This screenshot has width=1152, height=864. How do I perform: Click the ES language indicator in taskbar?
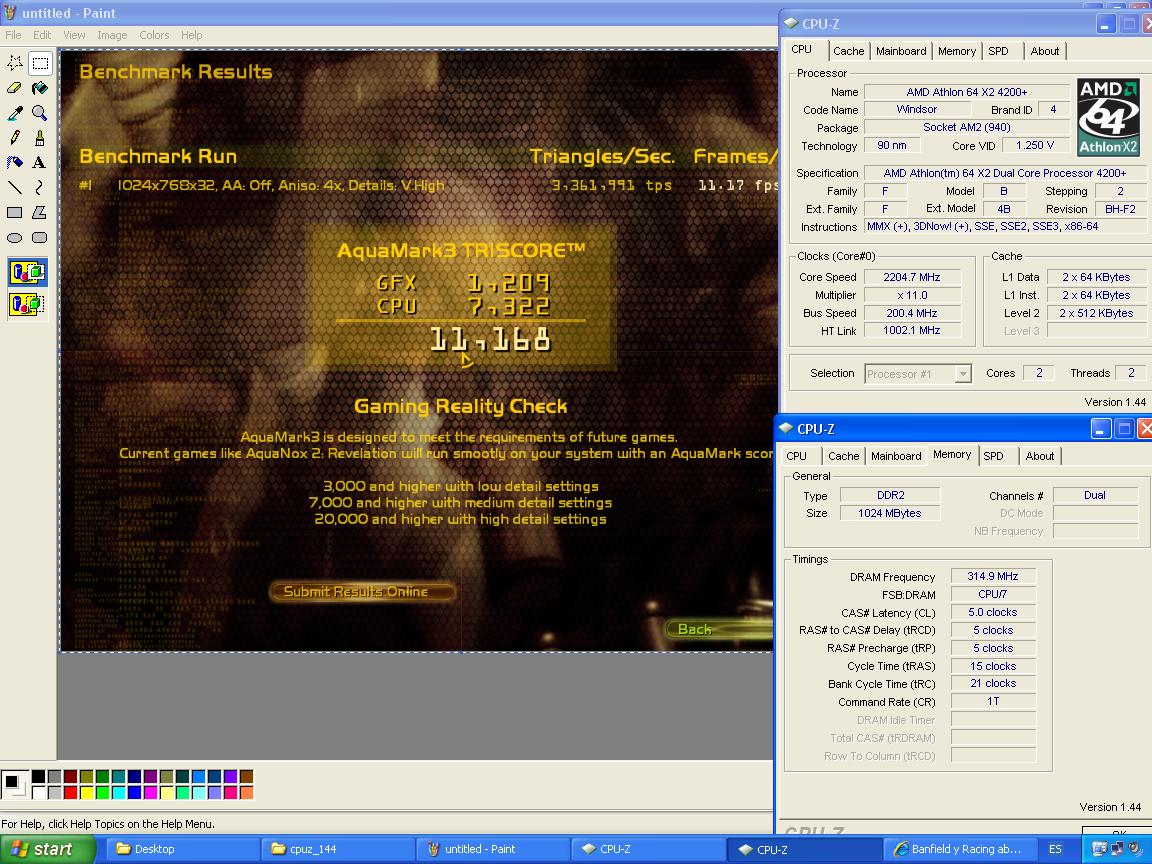pyautogui.click(x=1055, y=849)
